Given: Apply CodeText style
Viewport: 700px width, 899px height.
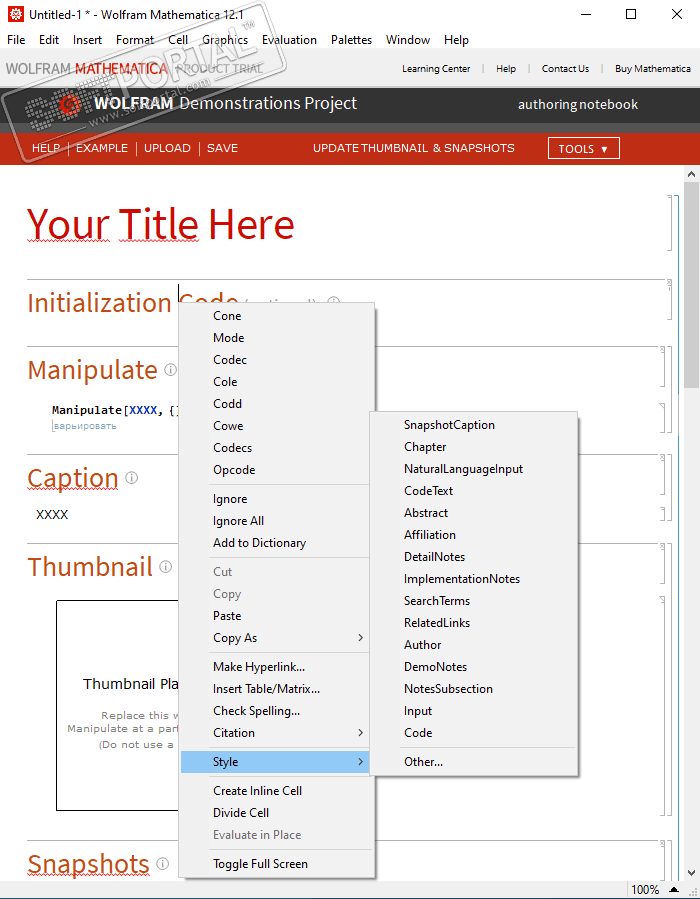Looking at the screenshot, I should pyautogui.click(x=474, y=491).
